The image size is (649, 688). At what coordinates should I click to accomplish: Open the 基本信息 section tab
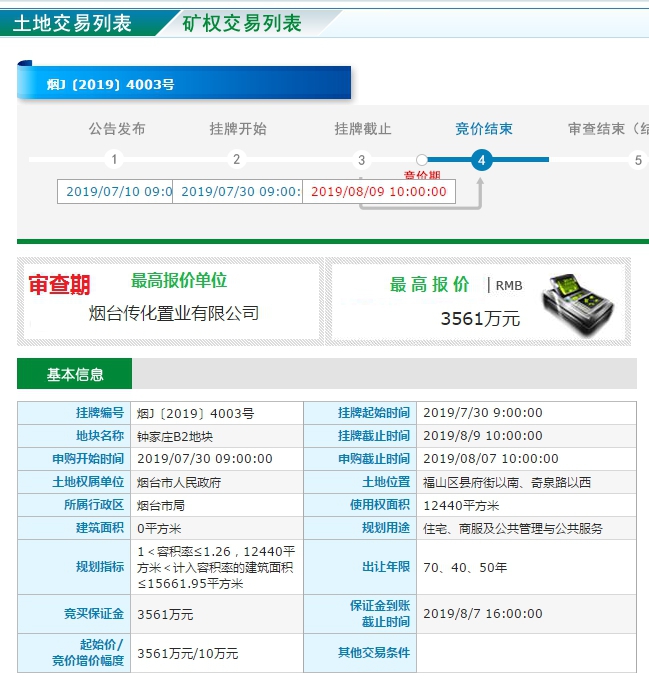[75, 374]
